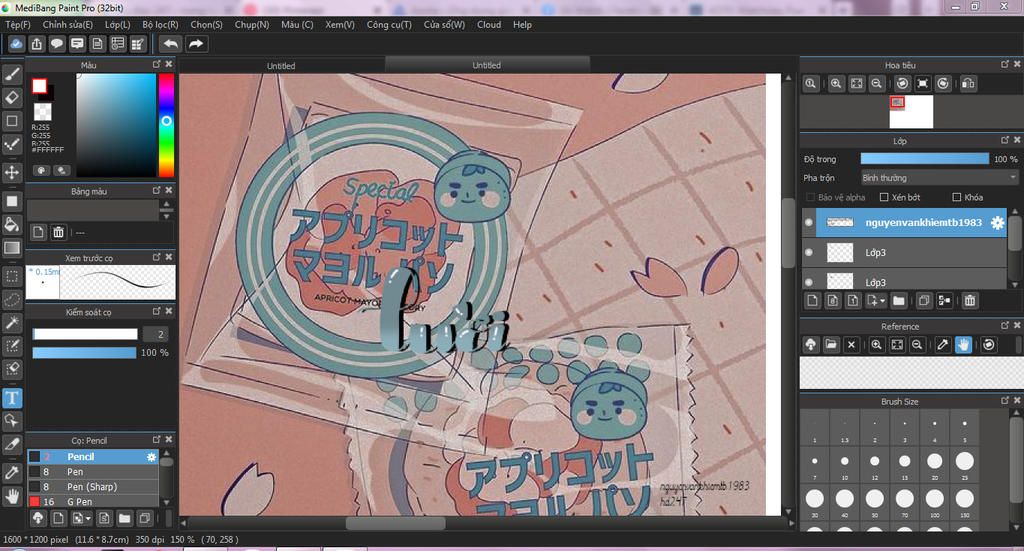Image resolution: width=1024 pixels, height=551 pixels.
Task: Open the Bộ lọc(R) menu
Action: click(161, 25)
